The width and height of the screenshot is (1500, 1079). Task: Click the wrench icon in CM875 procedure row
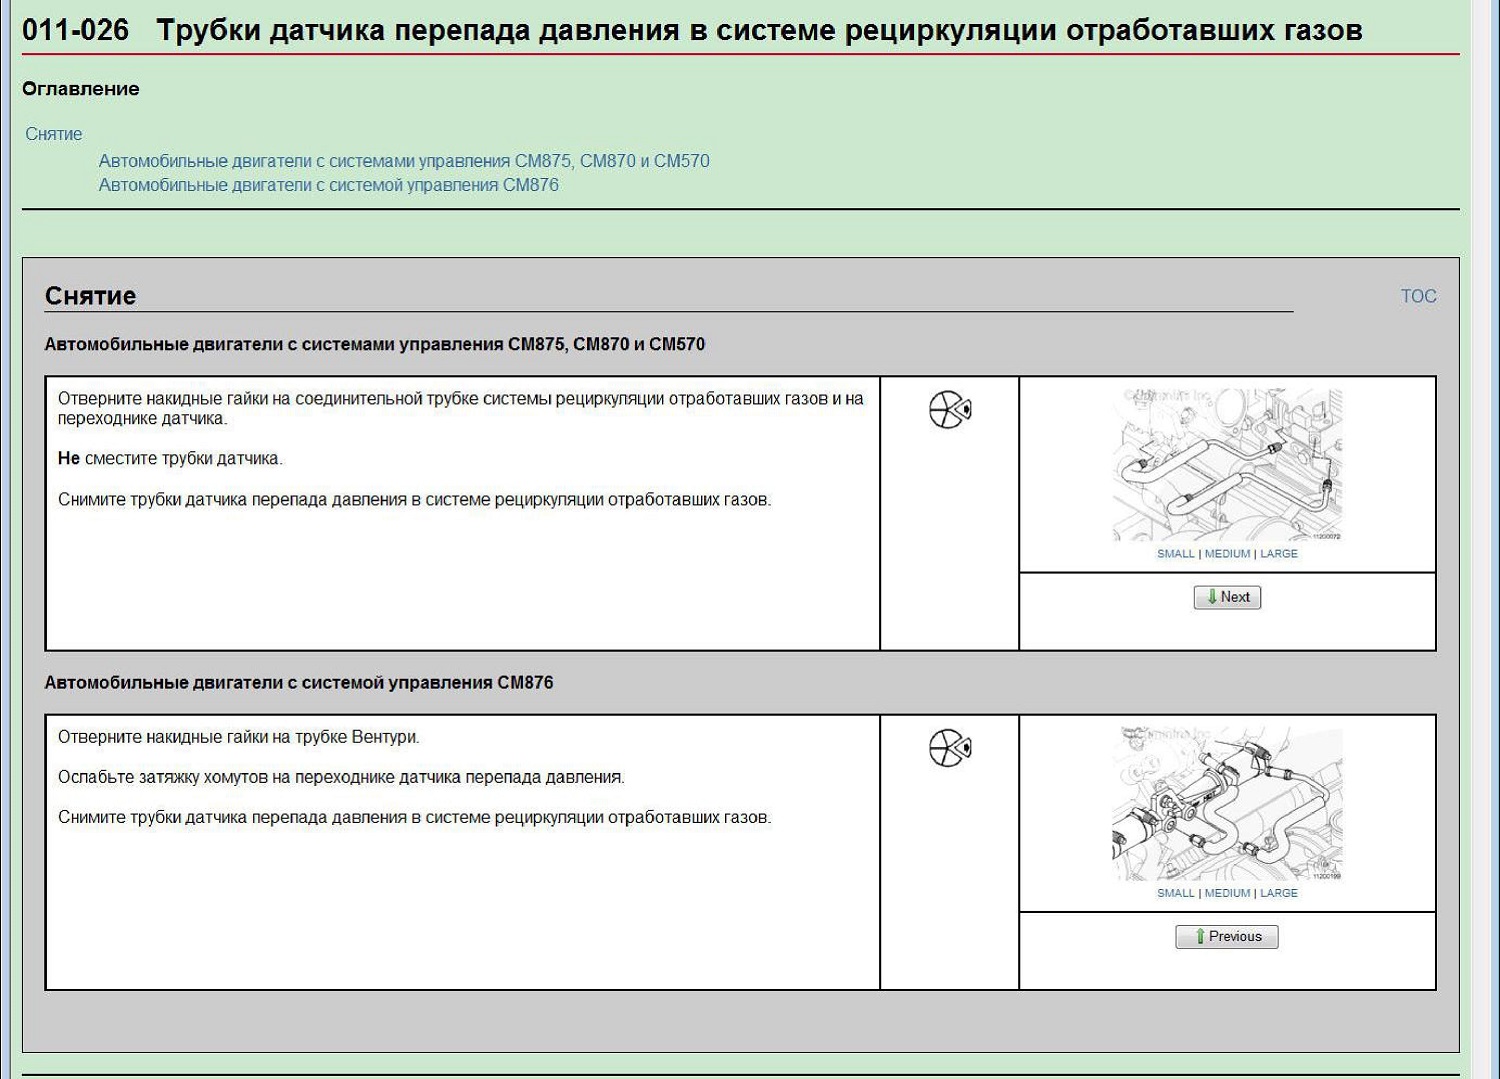950,409
